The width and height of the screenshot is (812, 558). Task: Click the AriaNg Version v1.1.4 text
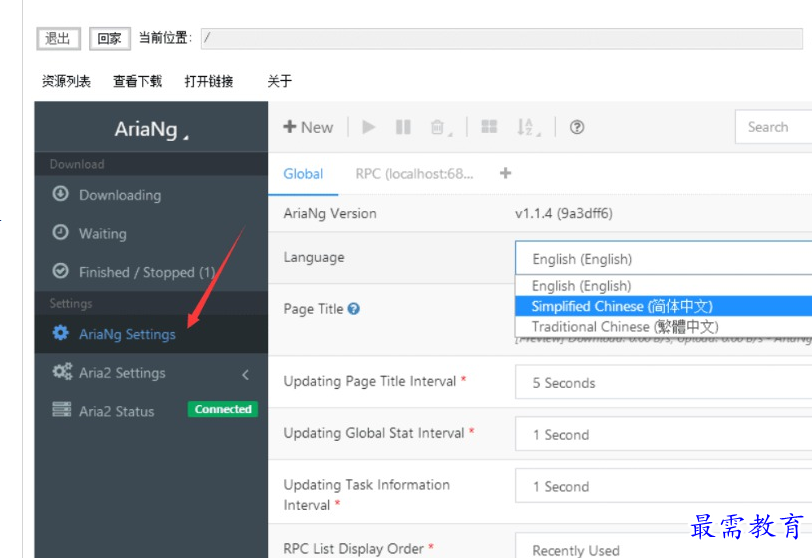click(564, 213)
